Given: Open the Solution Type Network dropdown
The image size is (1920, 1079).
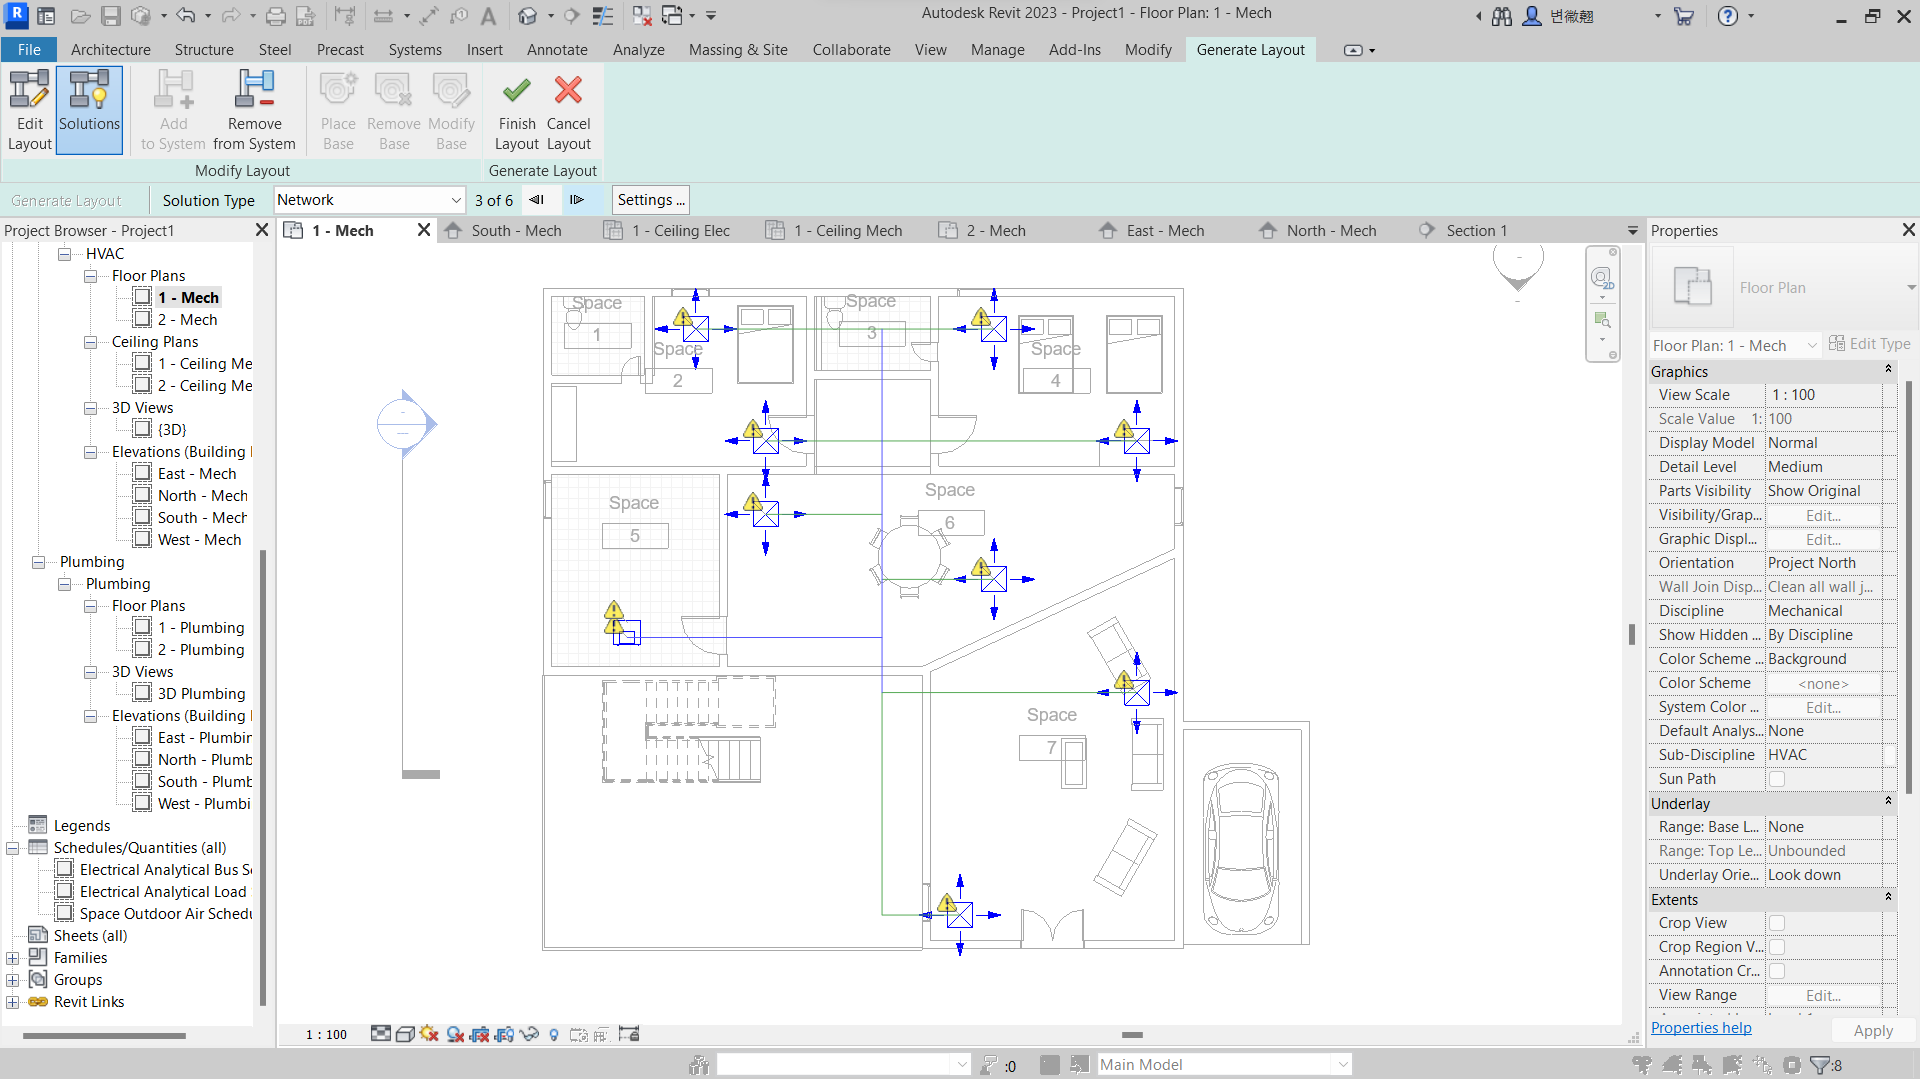Looking at the screenshot, I should pyautogui.click(x=455, y=199).
